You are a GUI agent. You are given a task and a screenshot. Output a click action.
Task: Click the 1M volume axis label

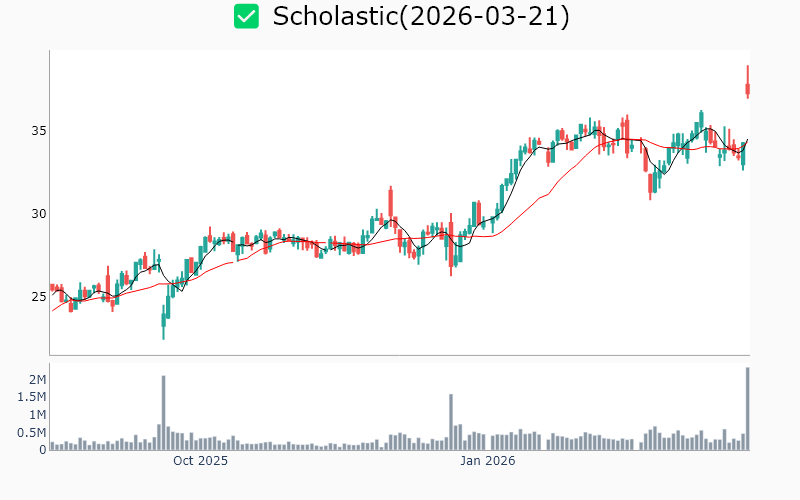tap(37, 415)
